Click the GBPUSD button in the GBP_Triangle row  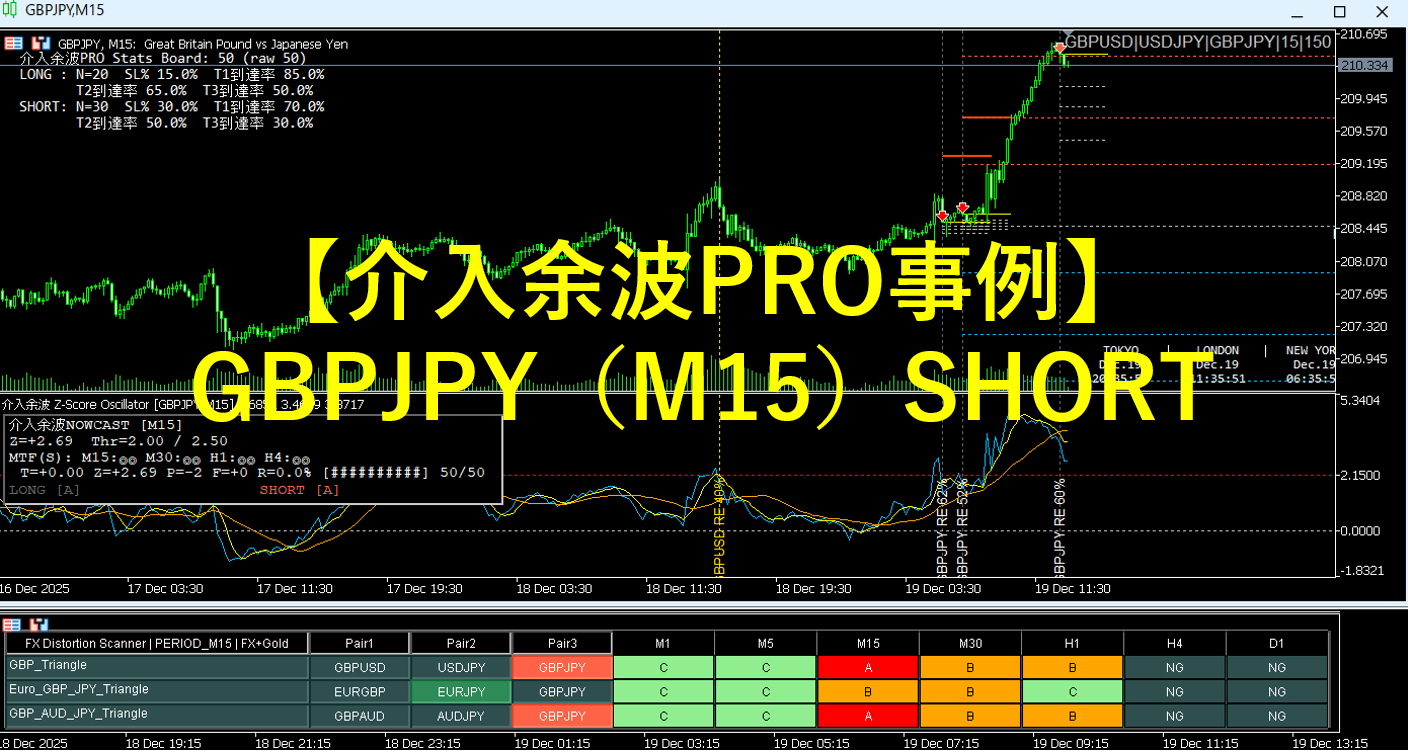coord(359,667)
